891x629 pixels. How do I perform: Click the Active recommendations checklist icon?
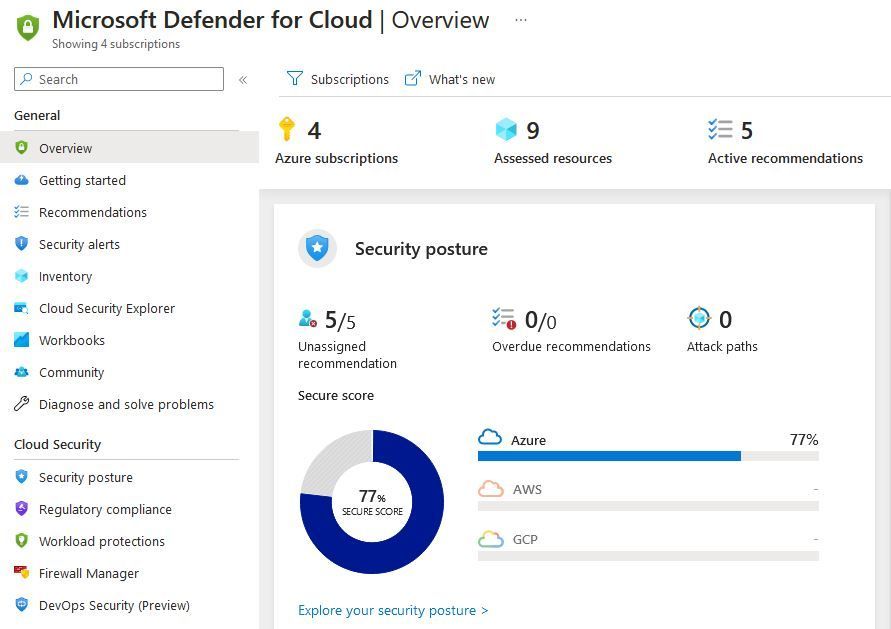[720, 130]
